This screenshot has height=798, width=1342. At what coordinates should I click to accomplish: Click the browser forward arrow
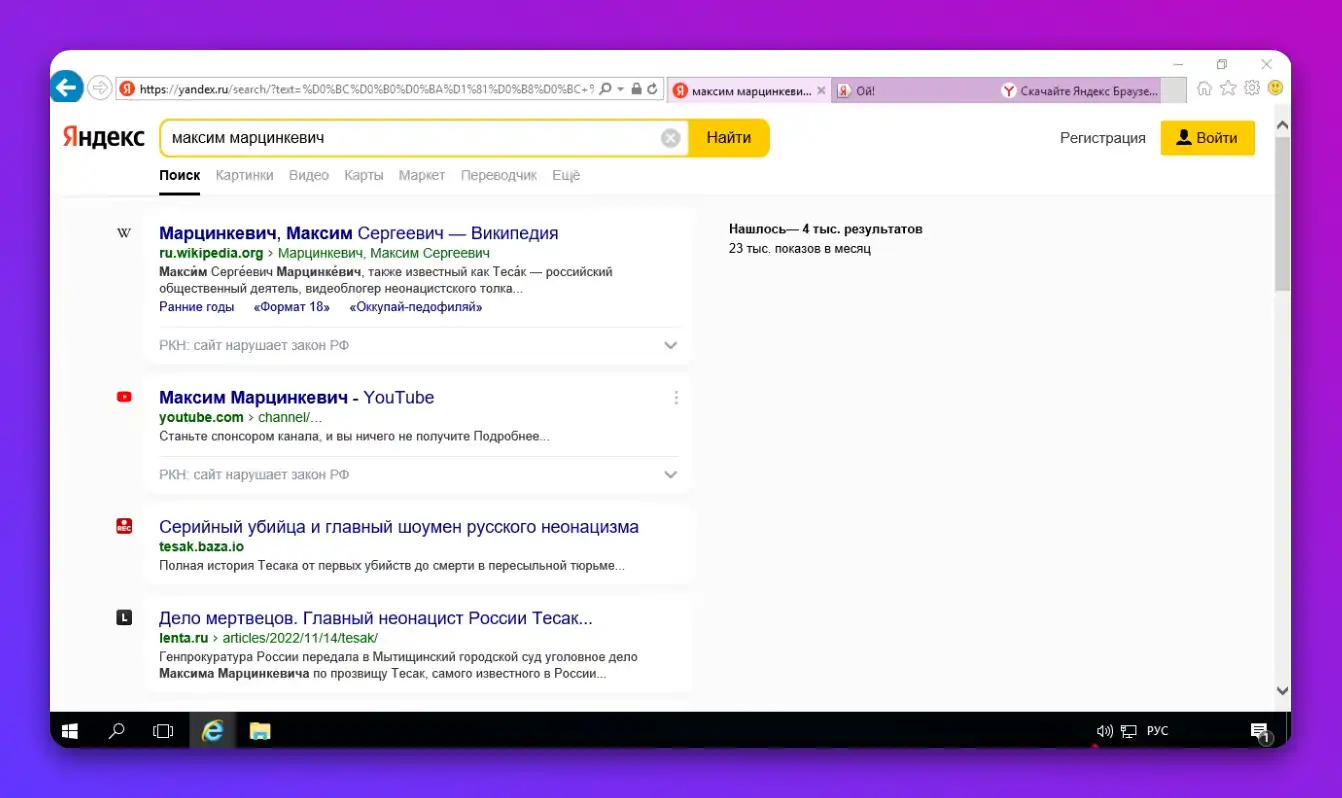99,88
